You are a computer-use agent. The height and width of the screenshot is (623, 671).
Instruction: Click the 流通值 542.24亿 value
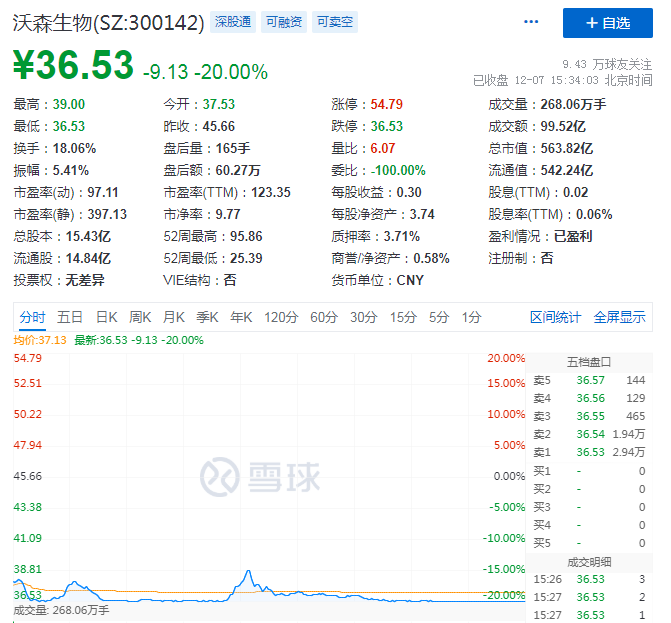pyautogui.click(x=567, y=170)
